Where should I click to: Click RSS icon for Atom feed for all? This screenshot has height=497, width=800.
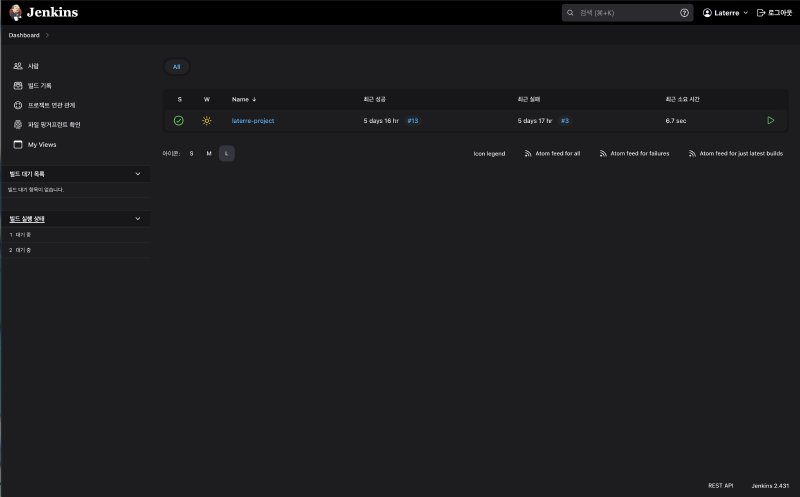click(x=528, y=154)
